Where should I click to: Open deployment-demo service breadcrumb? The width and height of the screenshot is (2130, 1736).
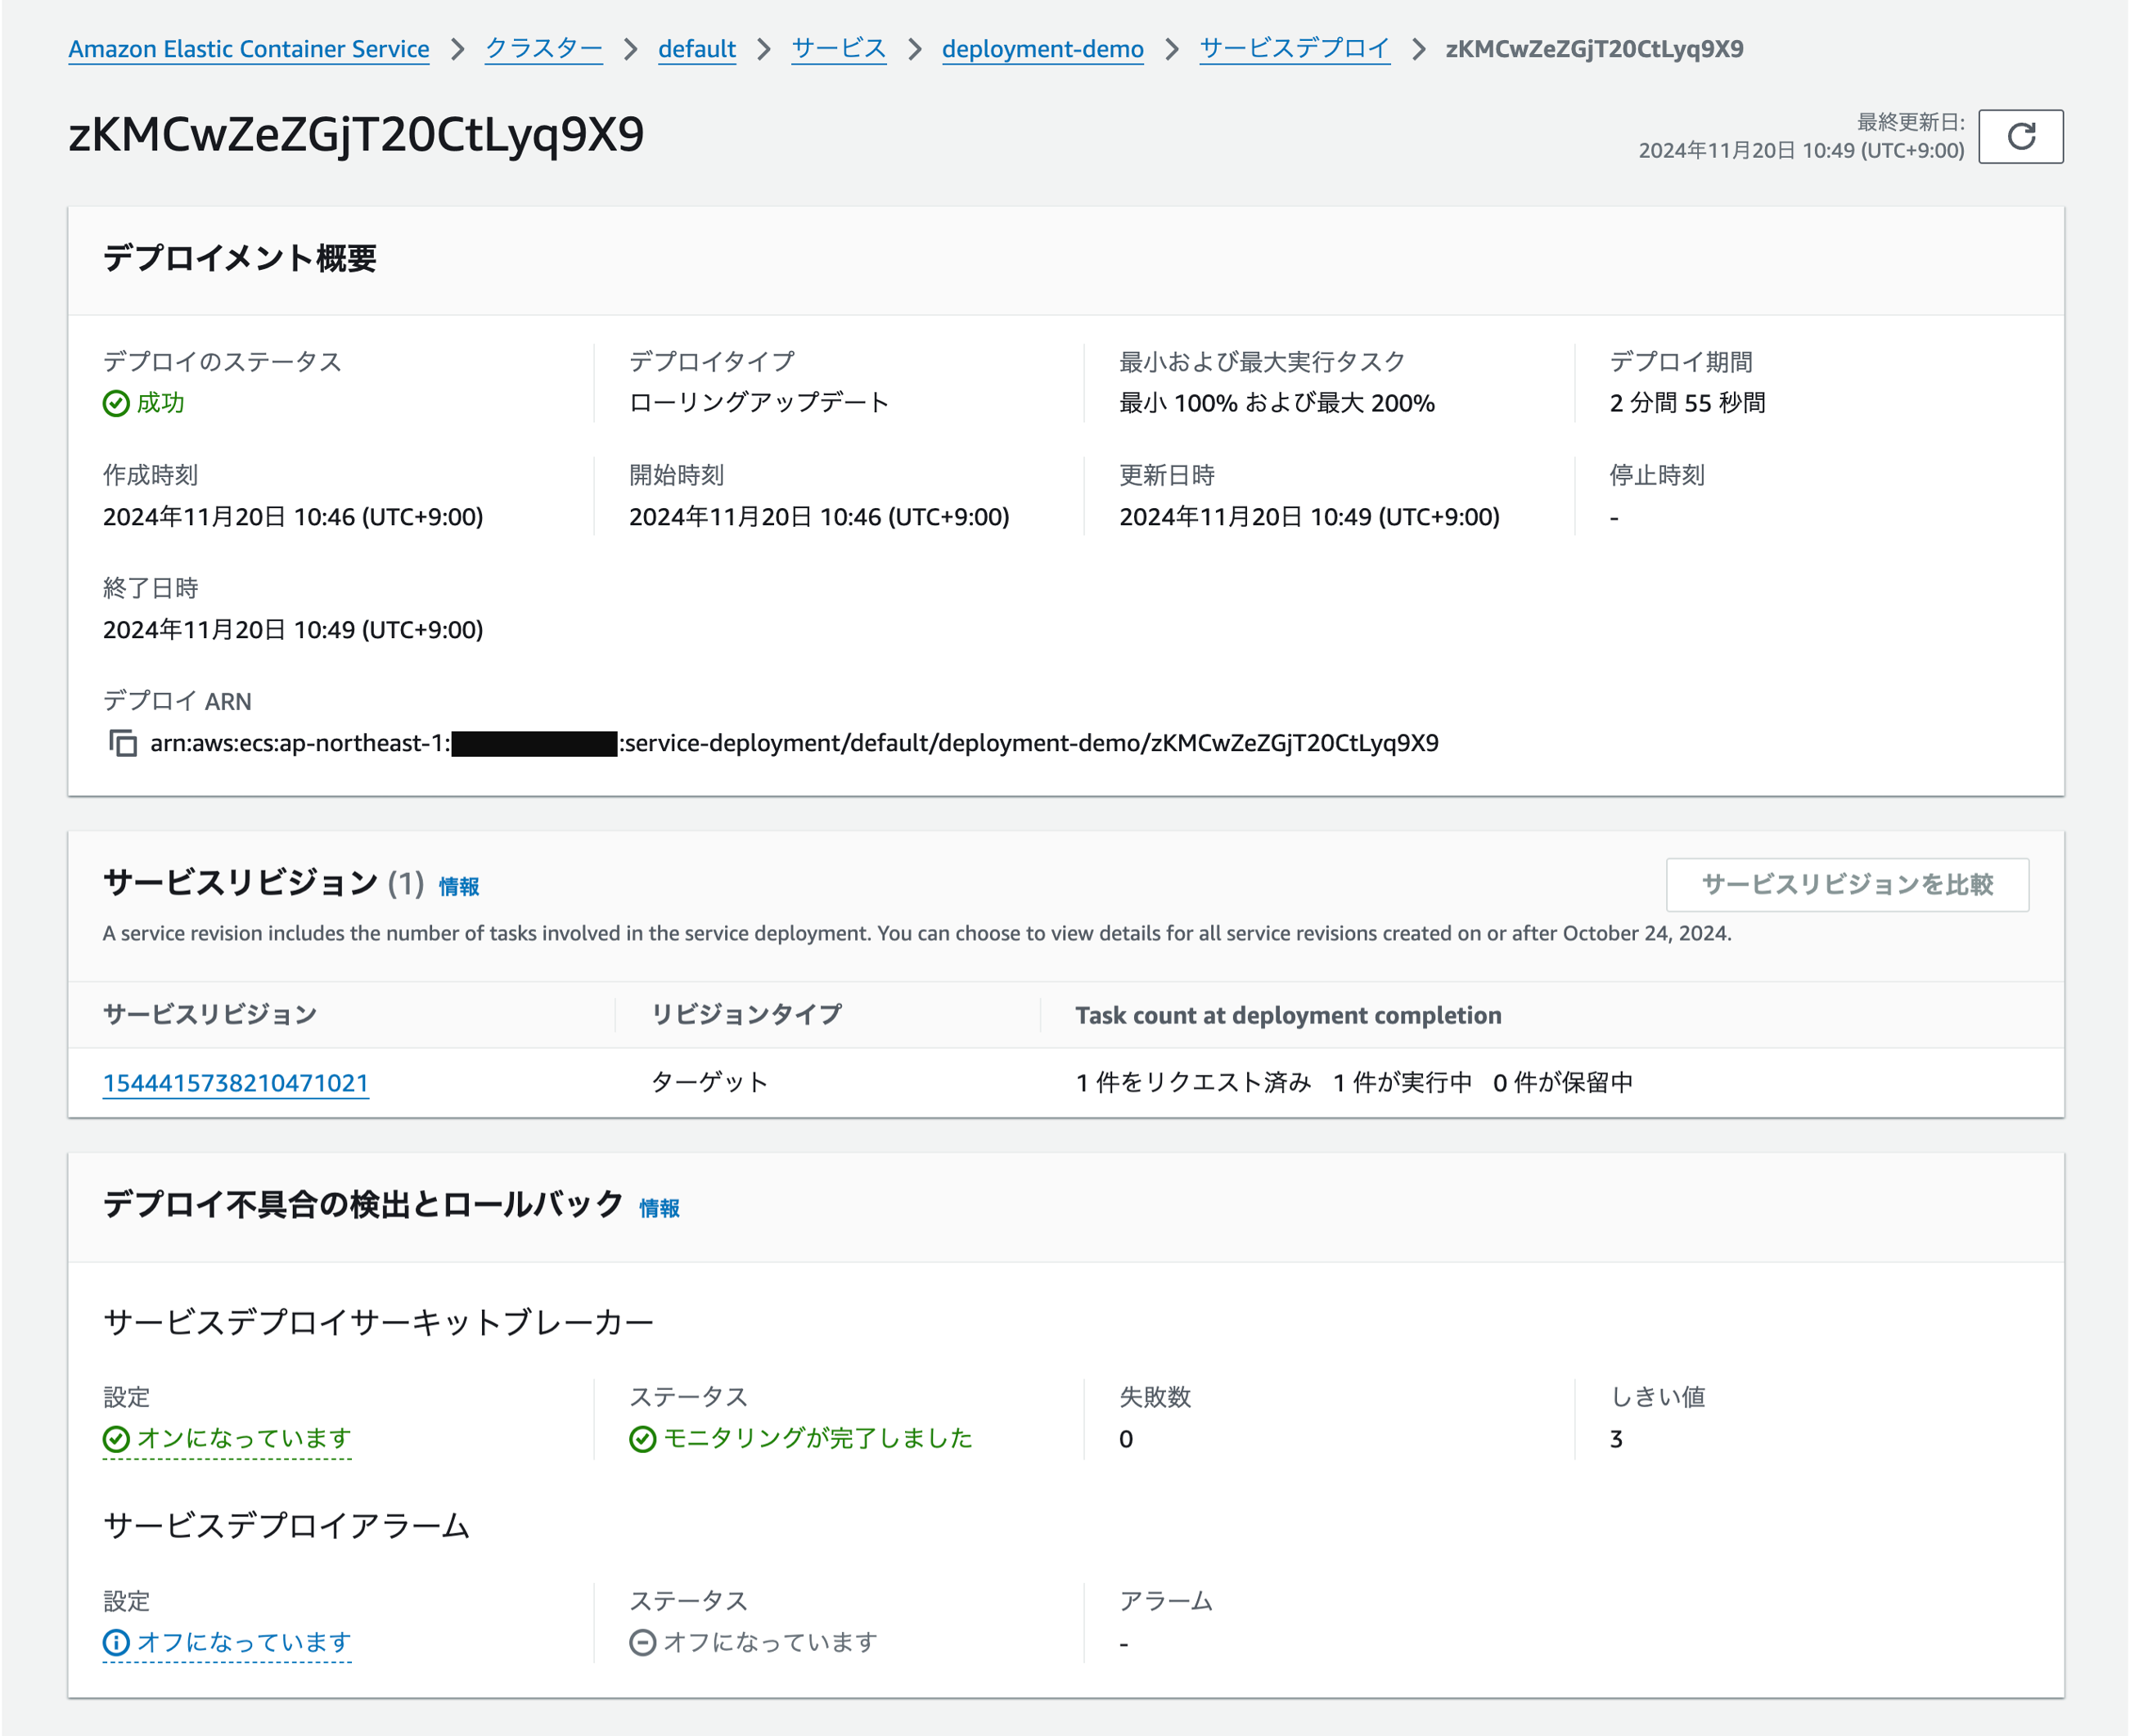1042,49
